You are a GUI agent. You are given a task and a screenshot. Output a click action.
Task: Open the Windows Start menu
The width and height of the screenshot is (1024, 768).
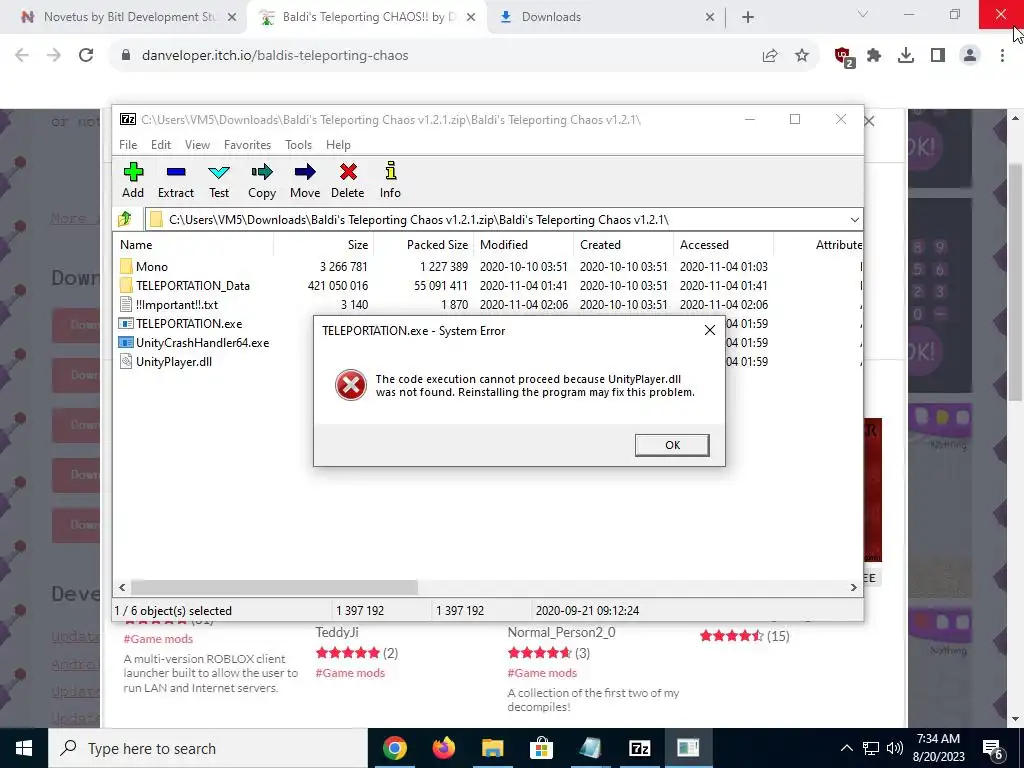click(24, 748)
